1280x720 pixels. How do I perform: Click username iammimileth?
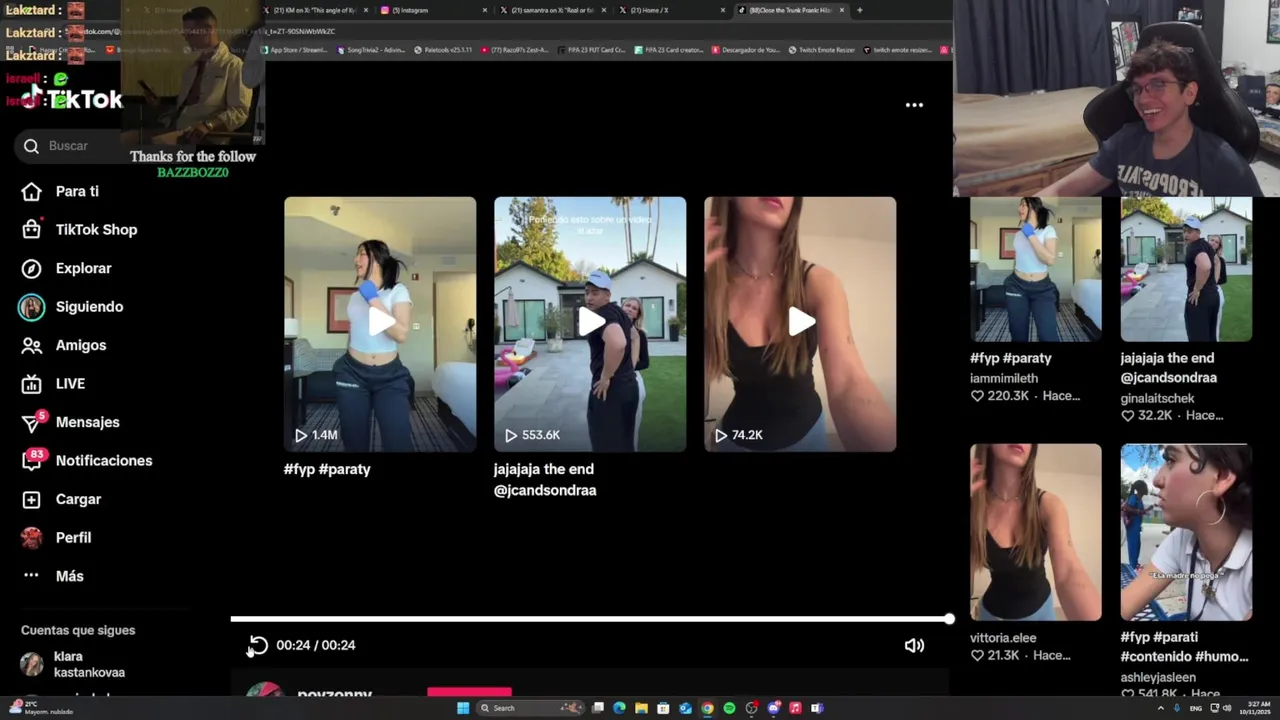(x=1004, y=378)
